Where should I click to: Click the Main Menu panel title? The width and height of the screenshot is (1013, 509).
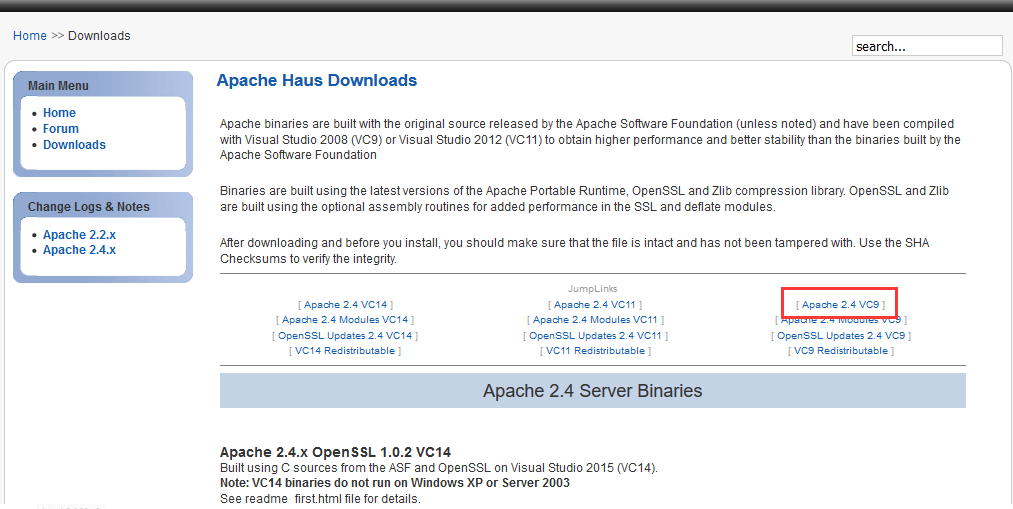(58, 85)
